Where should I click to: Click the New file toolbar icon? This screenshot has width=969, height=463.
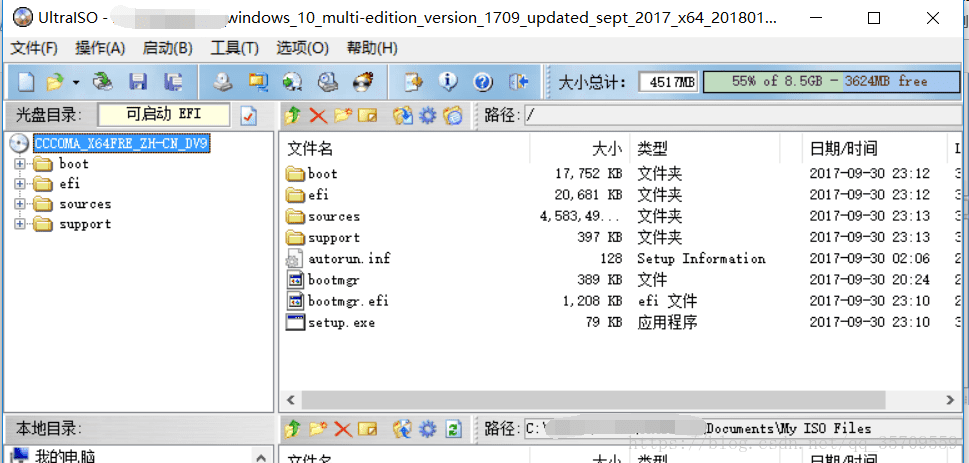click(x=26, y=81)
